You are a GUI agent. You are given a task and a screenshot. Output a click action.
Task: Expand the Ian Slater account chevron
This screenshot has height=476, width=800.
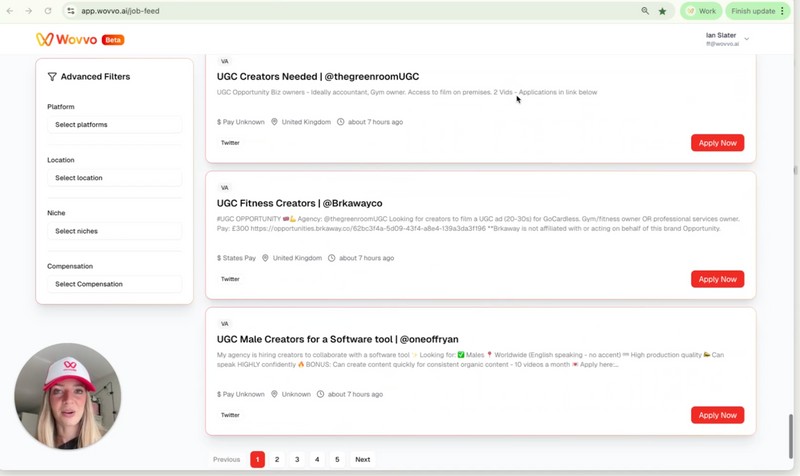click(x=746, y=39)
